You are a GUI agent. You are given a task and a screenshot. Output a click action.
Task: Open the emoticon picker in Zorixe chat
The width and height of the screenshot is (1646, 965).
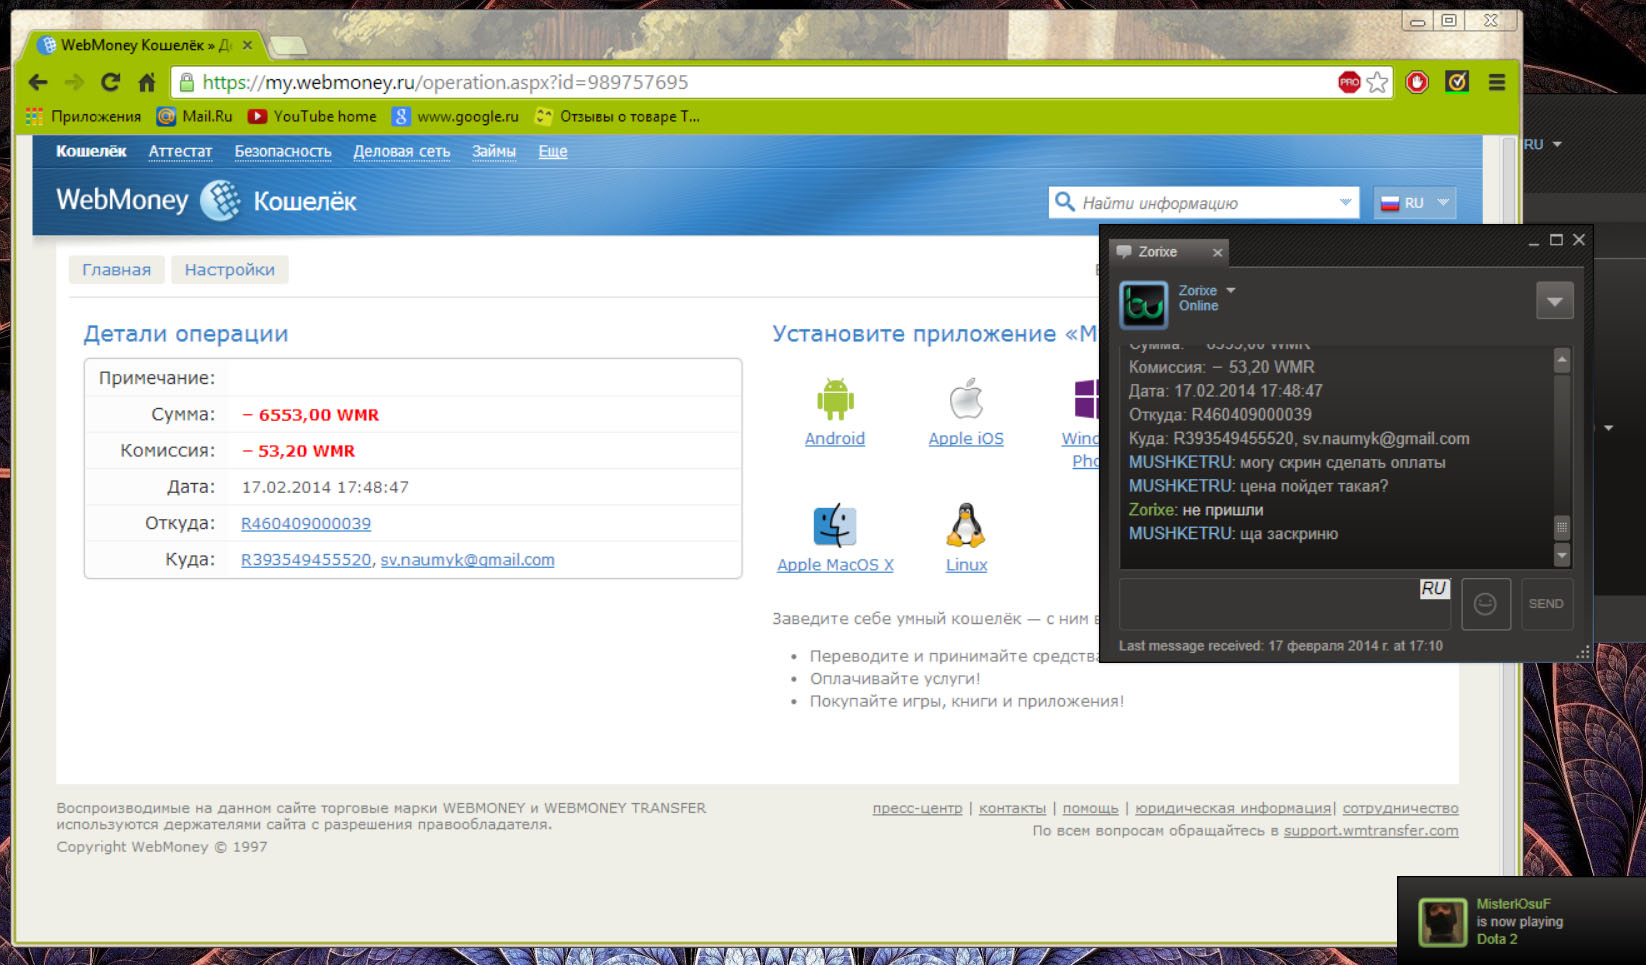(1486, 604)
